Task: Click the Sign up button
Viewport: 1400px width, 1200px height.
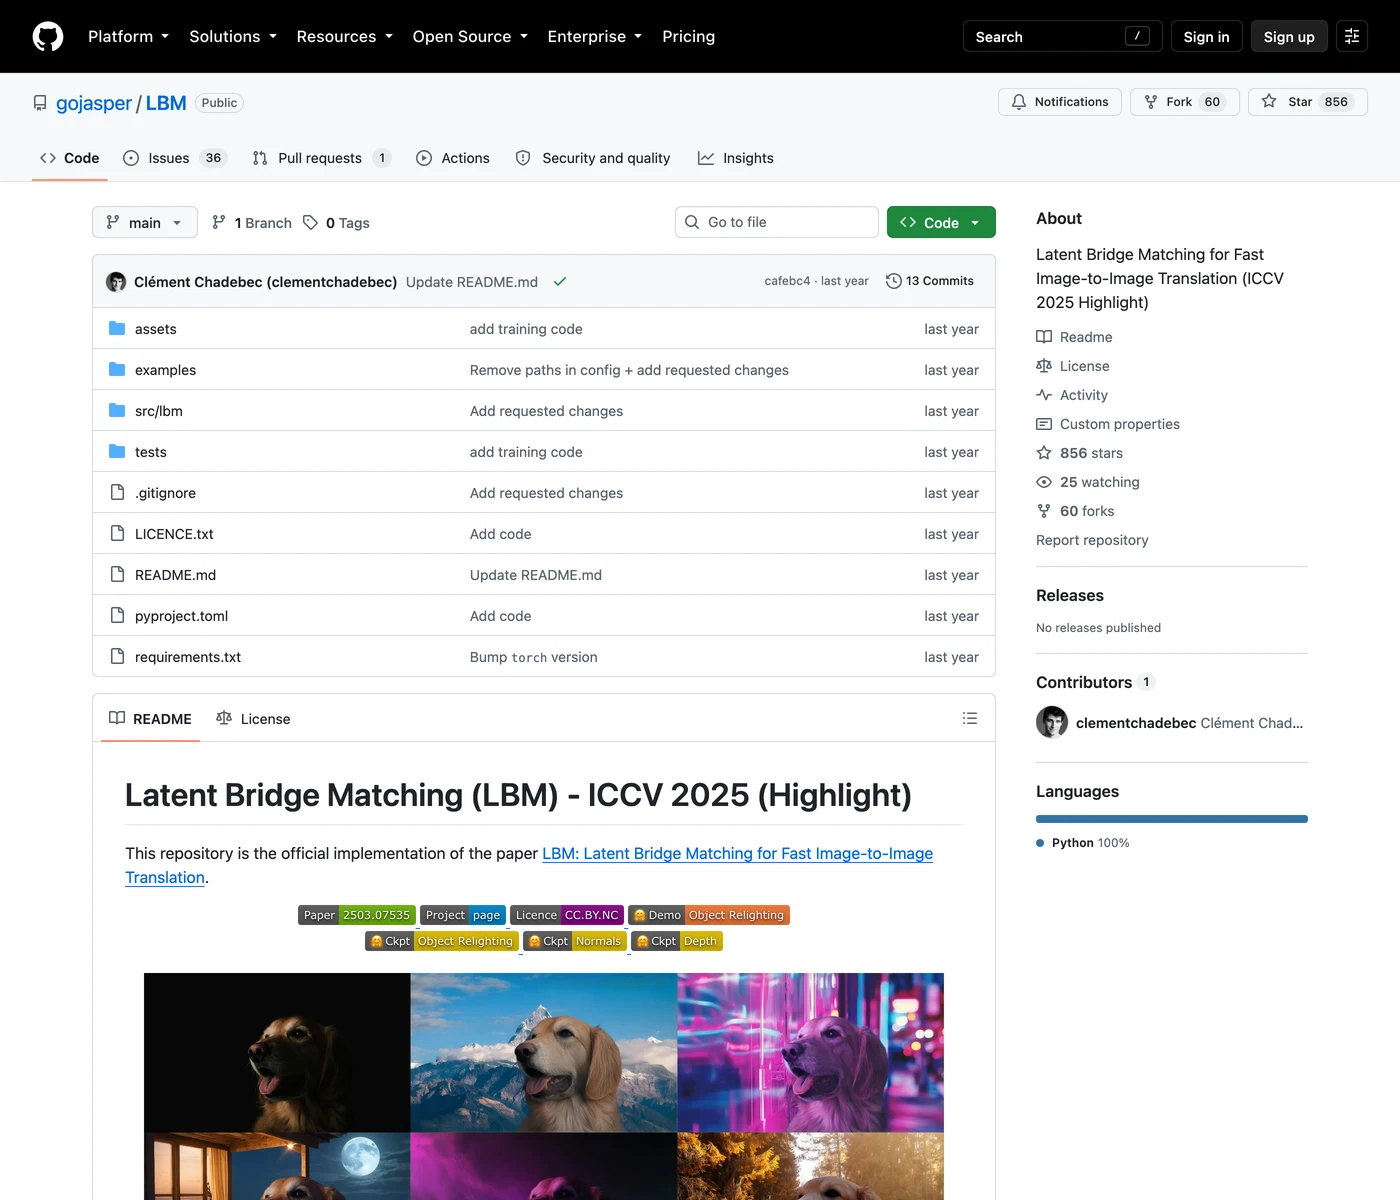Action: click(1289, 36)
